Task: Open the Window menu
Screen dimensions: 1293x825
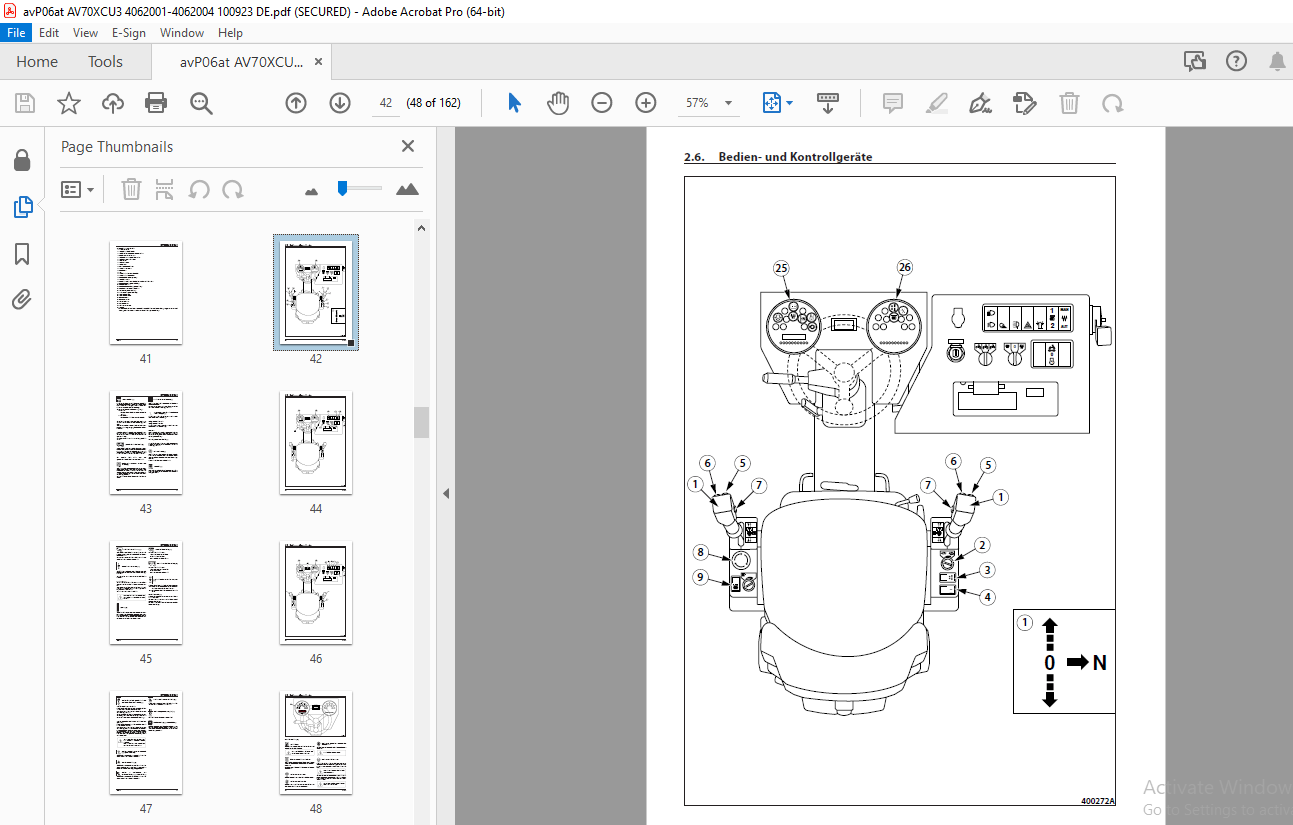Action: tap(182, 33)
